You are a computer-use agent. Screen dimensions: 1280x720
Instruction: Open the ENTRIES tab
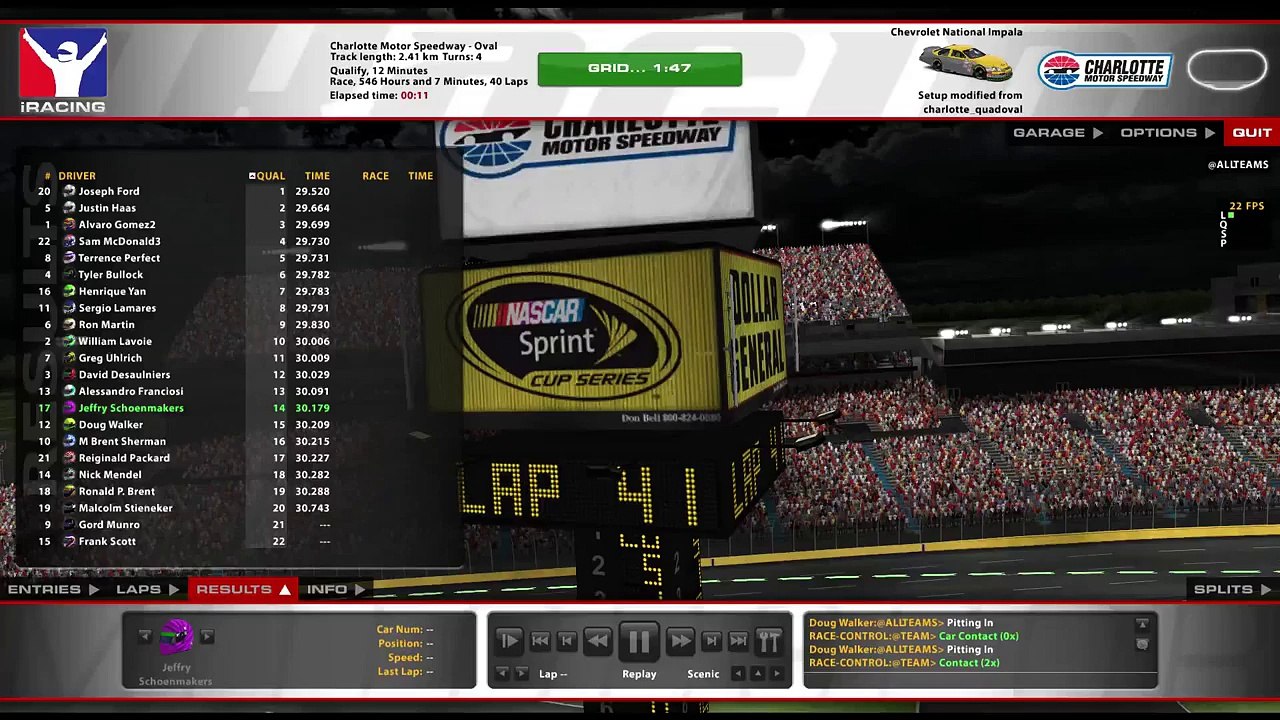point(53,589)
